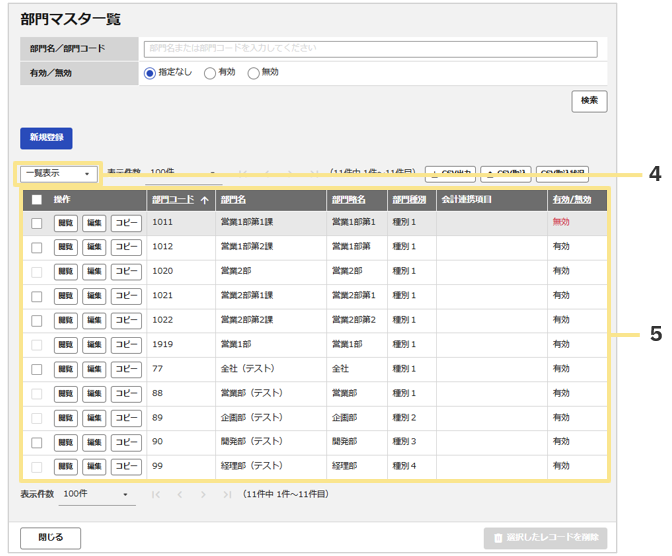The height and width of the screenshot is (556, 672).
Task: Select the 有効 radio button
Action: click(210, 73)
